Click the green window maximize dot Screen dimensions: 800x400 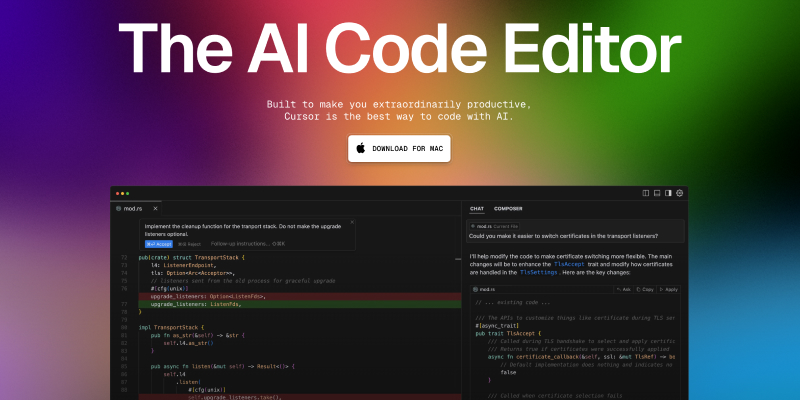click(128, 193)
